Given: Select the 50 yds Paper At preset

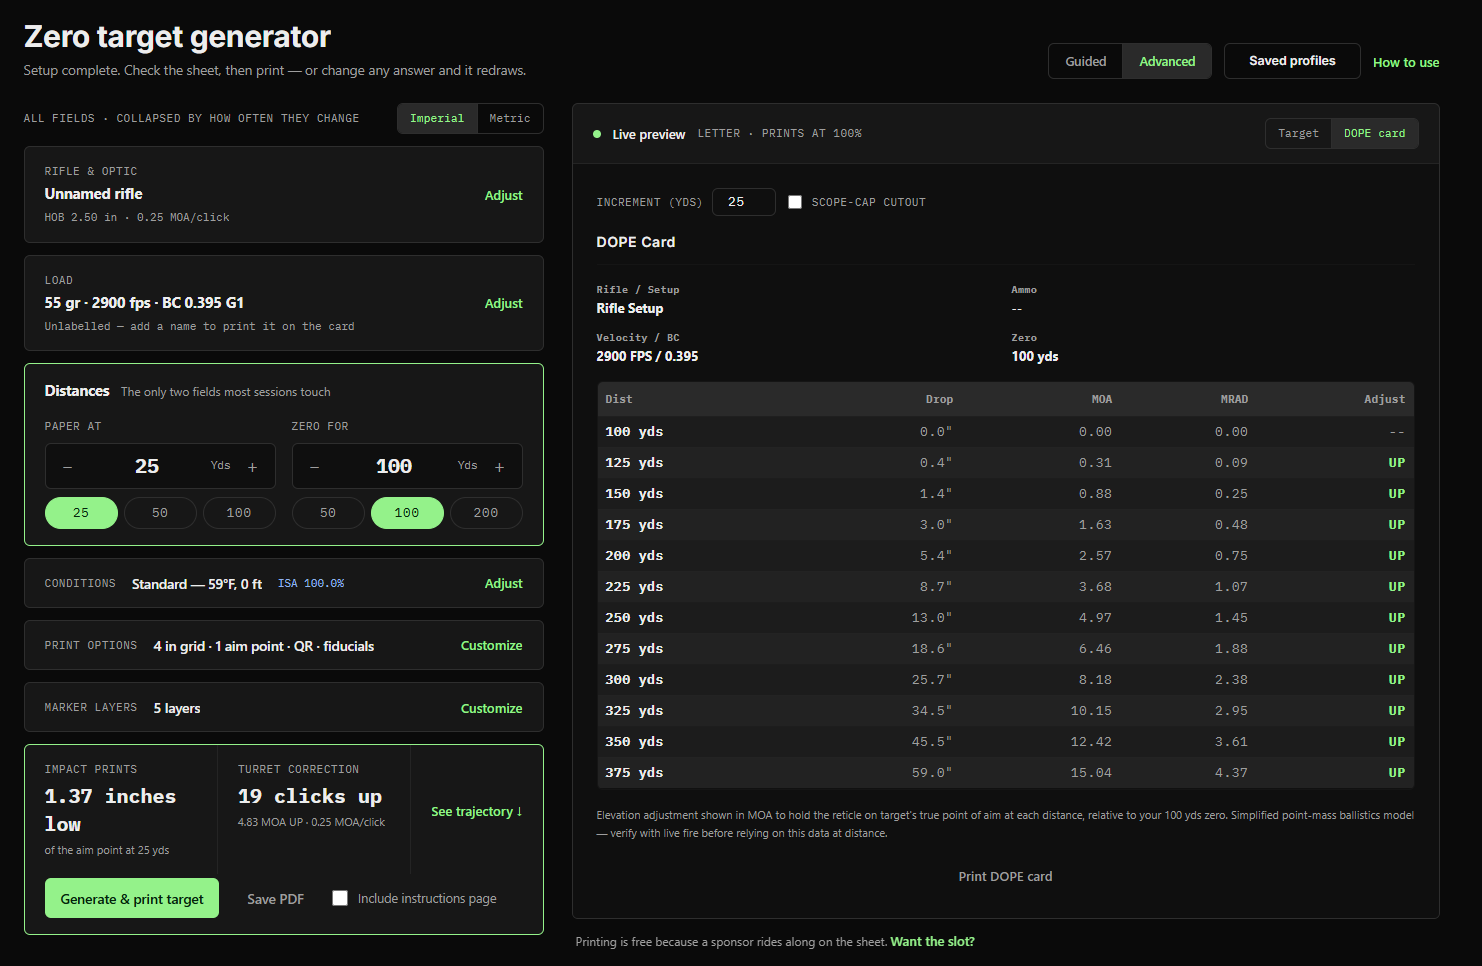Looking at the screenshot, I should tap(160, 513).
